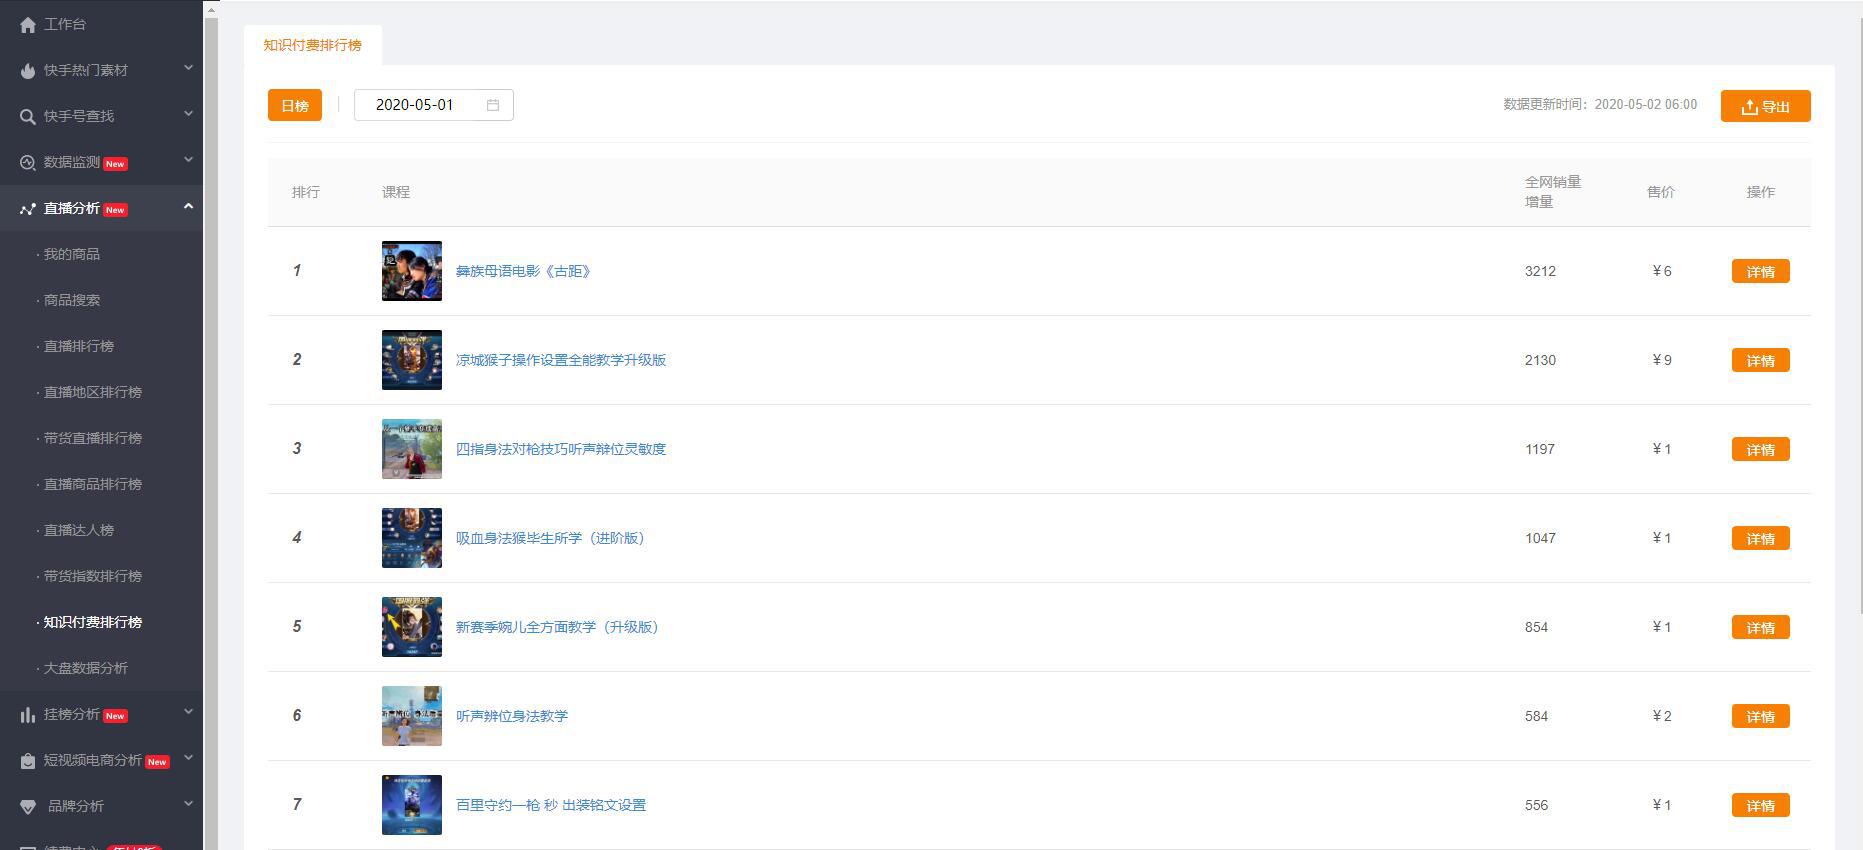The image size is (1863, 850).
Task: Expand the 快手热门素材 menu chevron
Action: pos(188,68)
